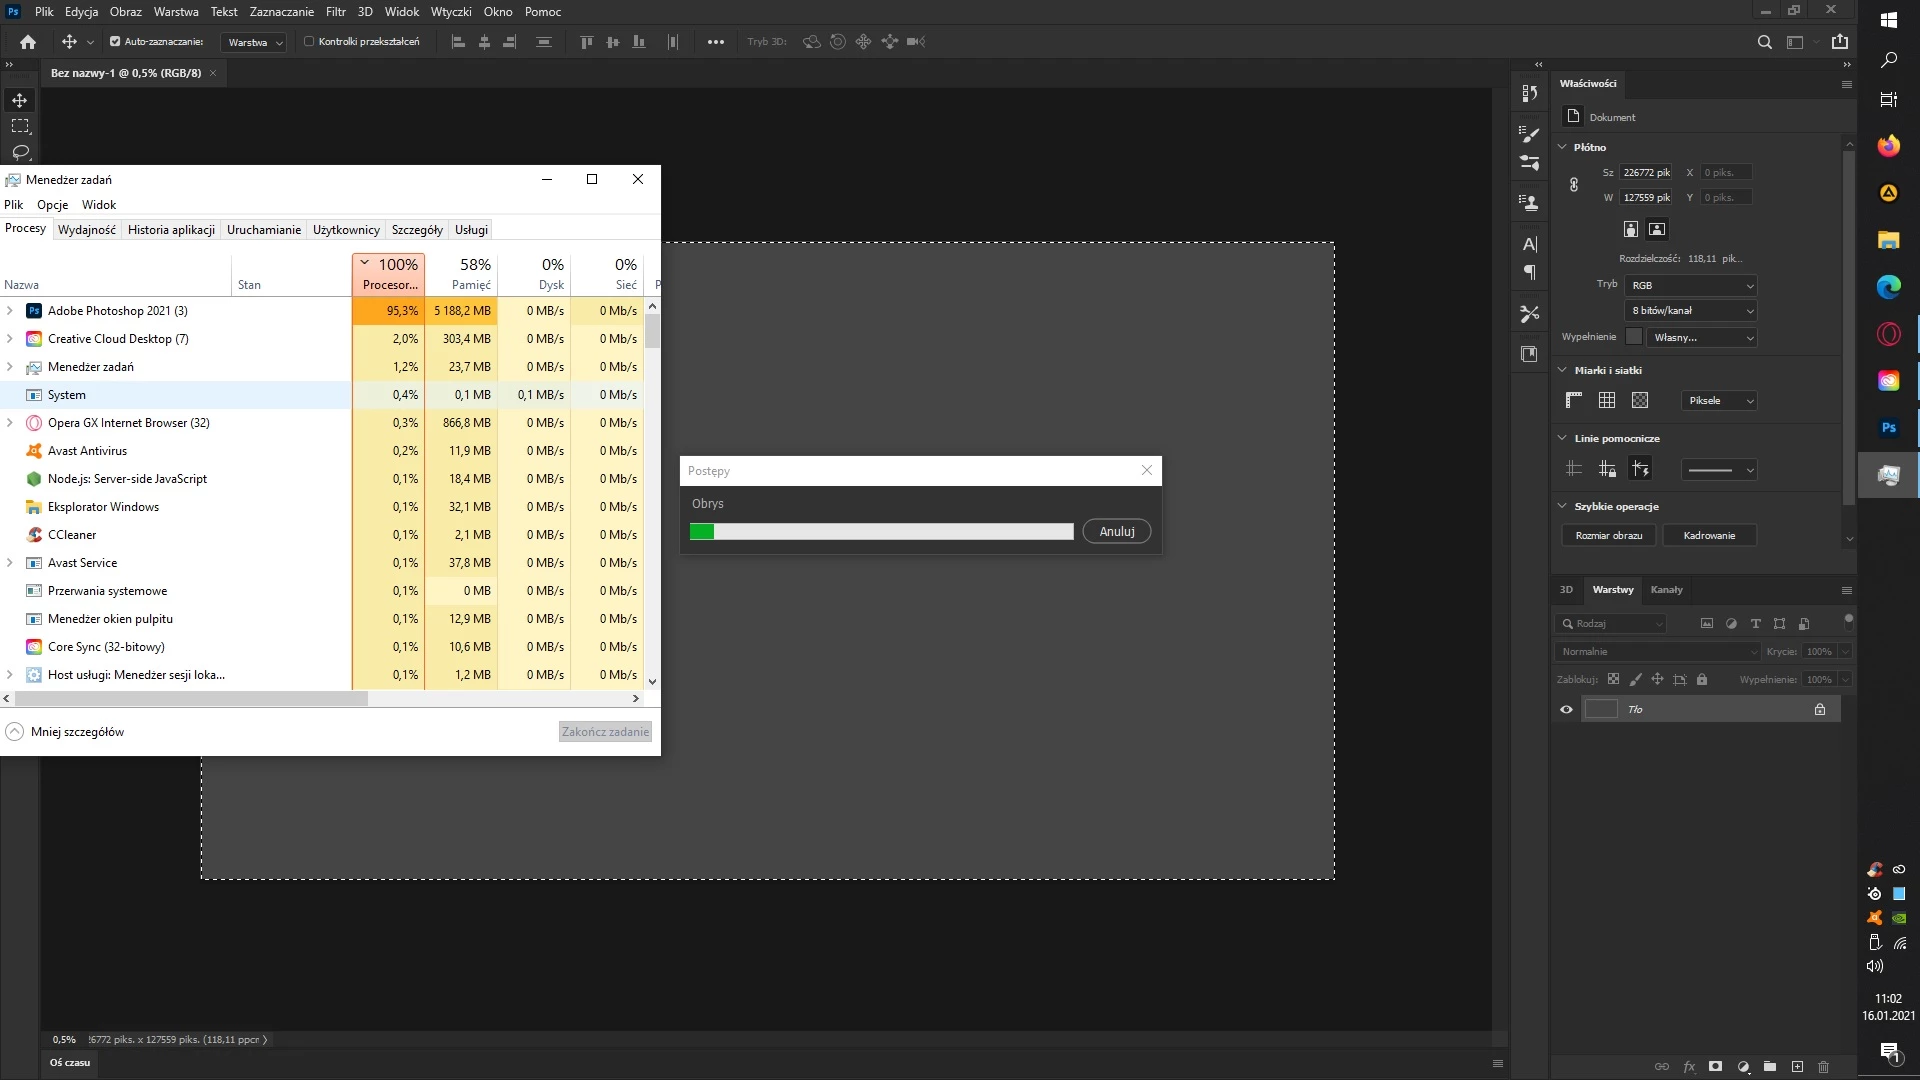Screen dimensions: 1920x1080
Task: Click the portrait orientation canvas icon
Action: pyautogui.click(x=1631, y=229)
